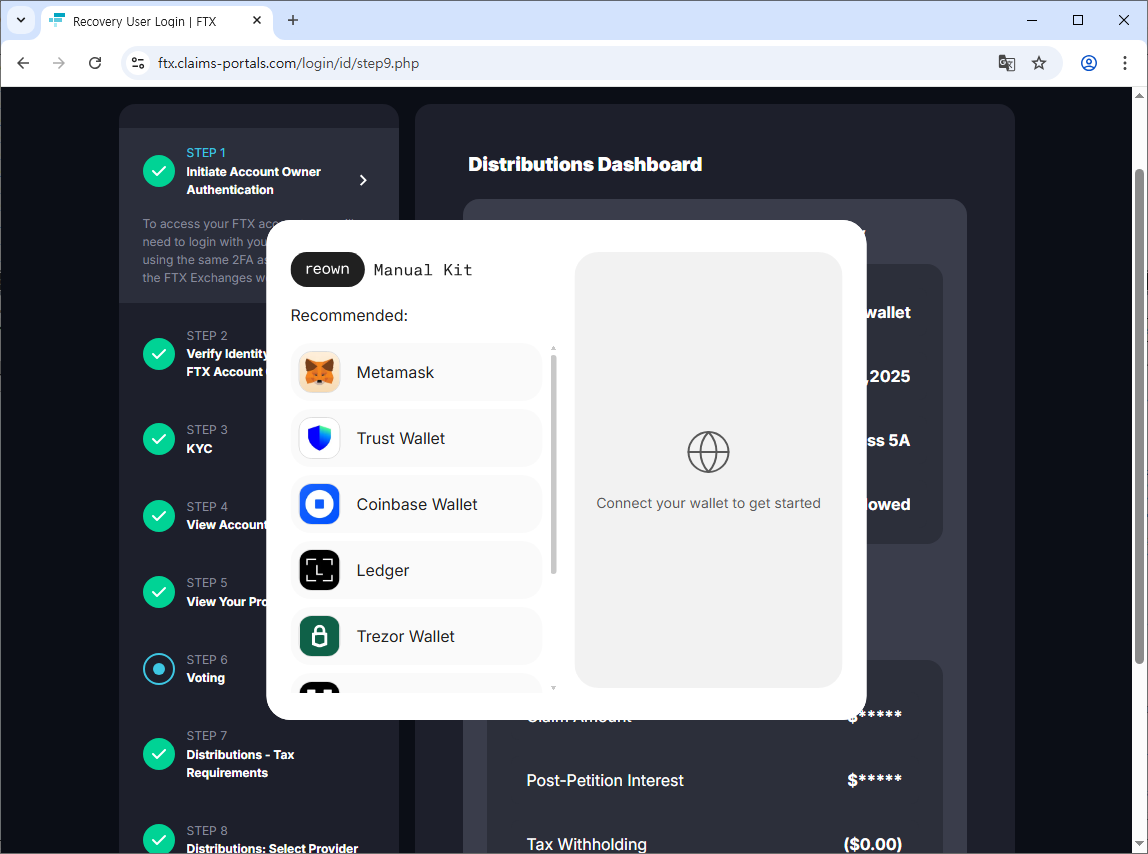Click the Trezor green lock icon
This screenshot has height=854, width=1148.
[x=319, y=636]
